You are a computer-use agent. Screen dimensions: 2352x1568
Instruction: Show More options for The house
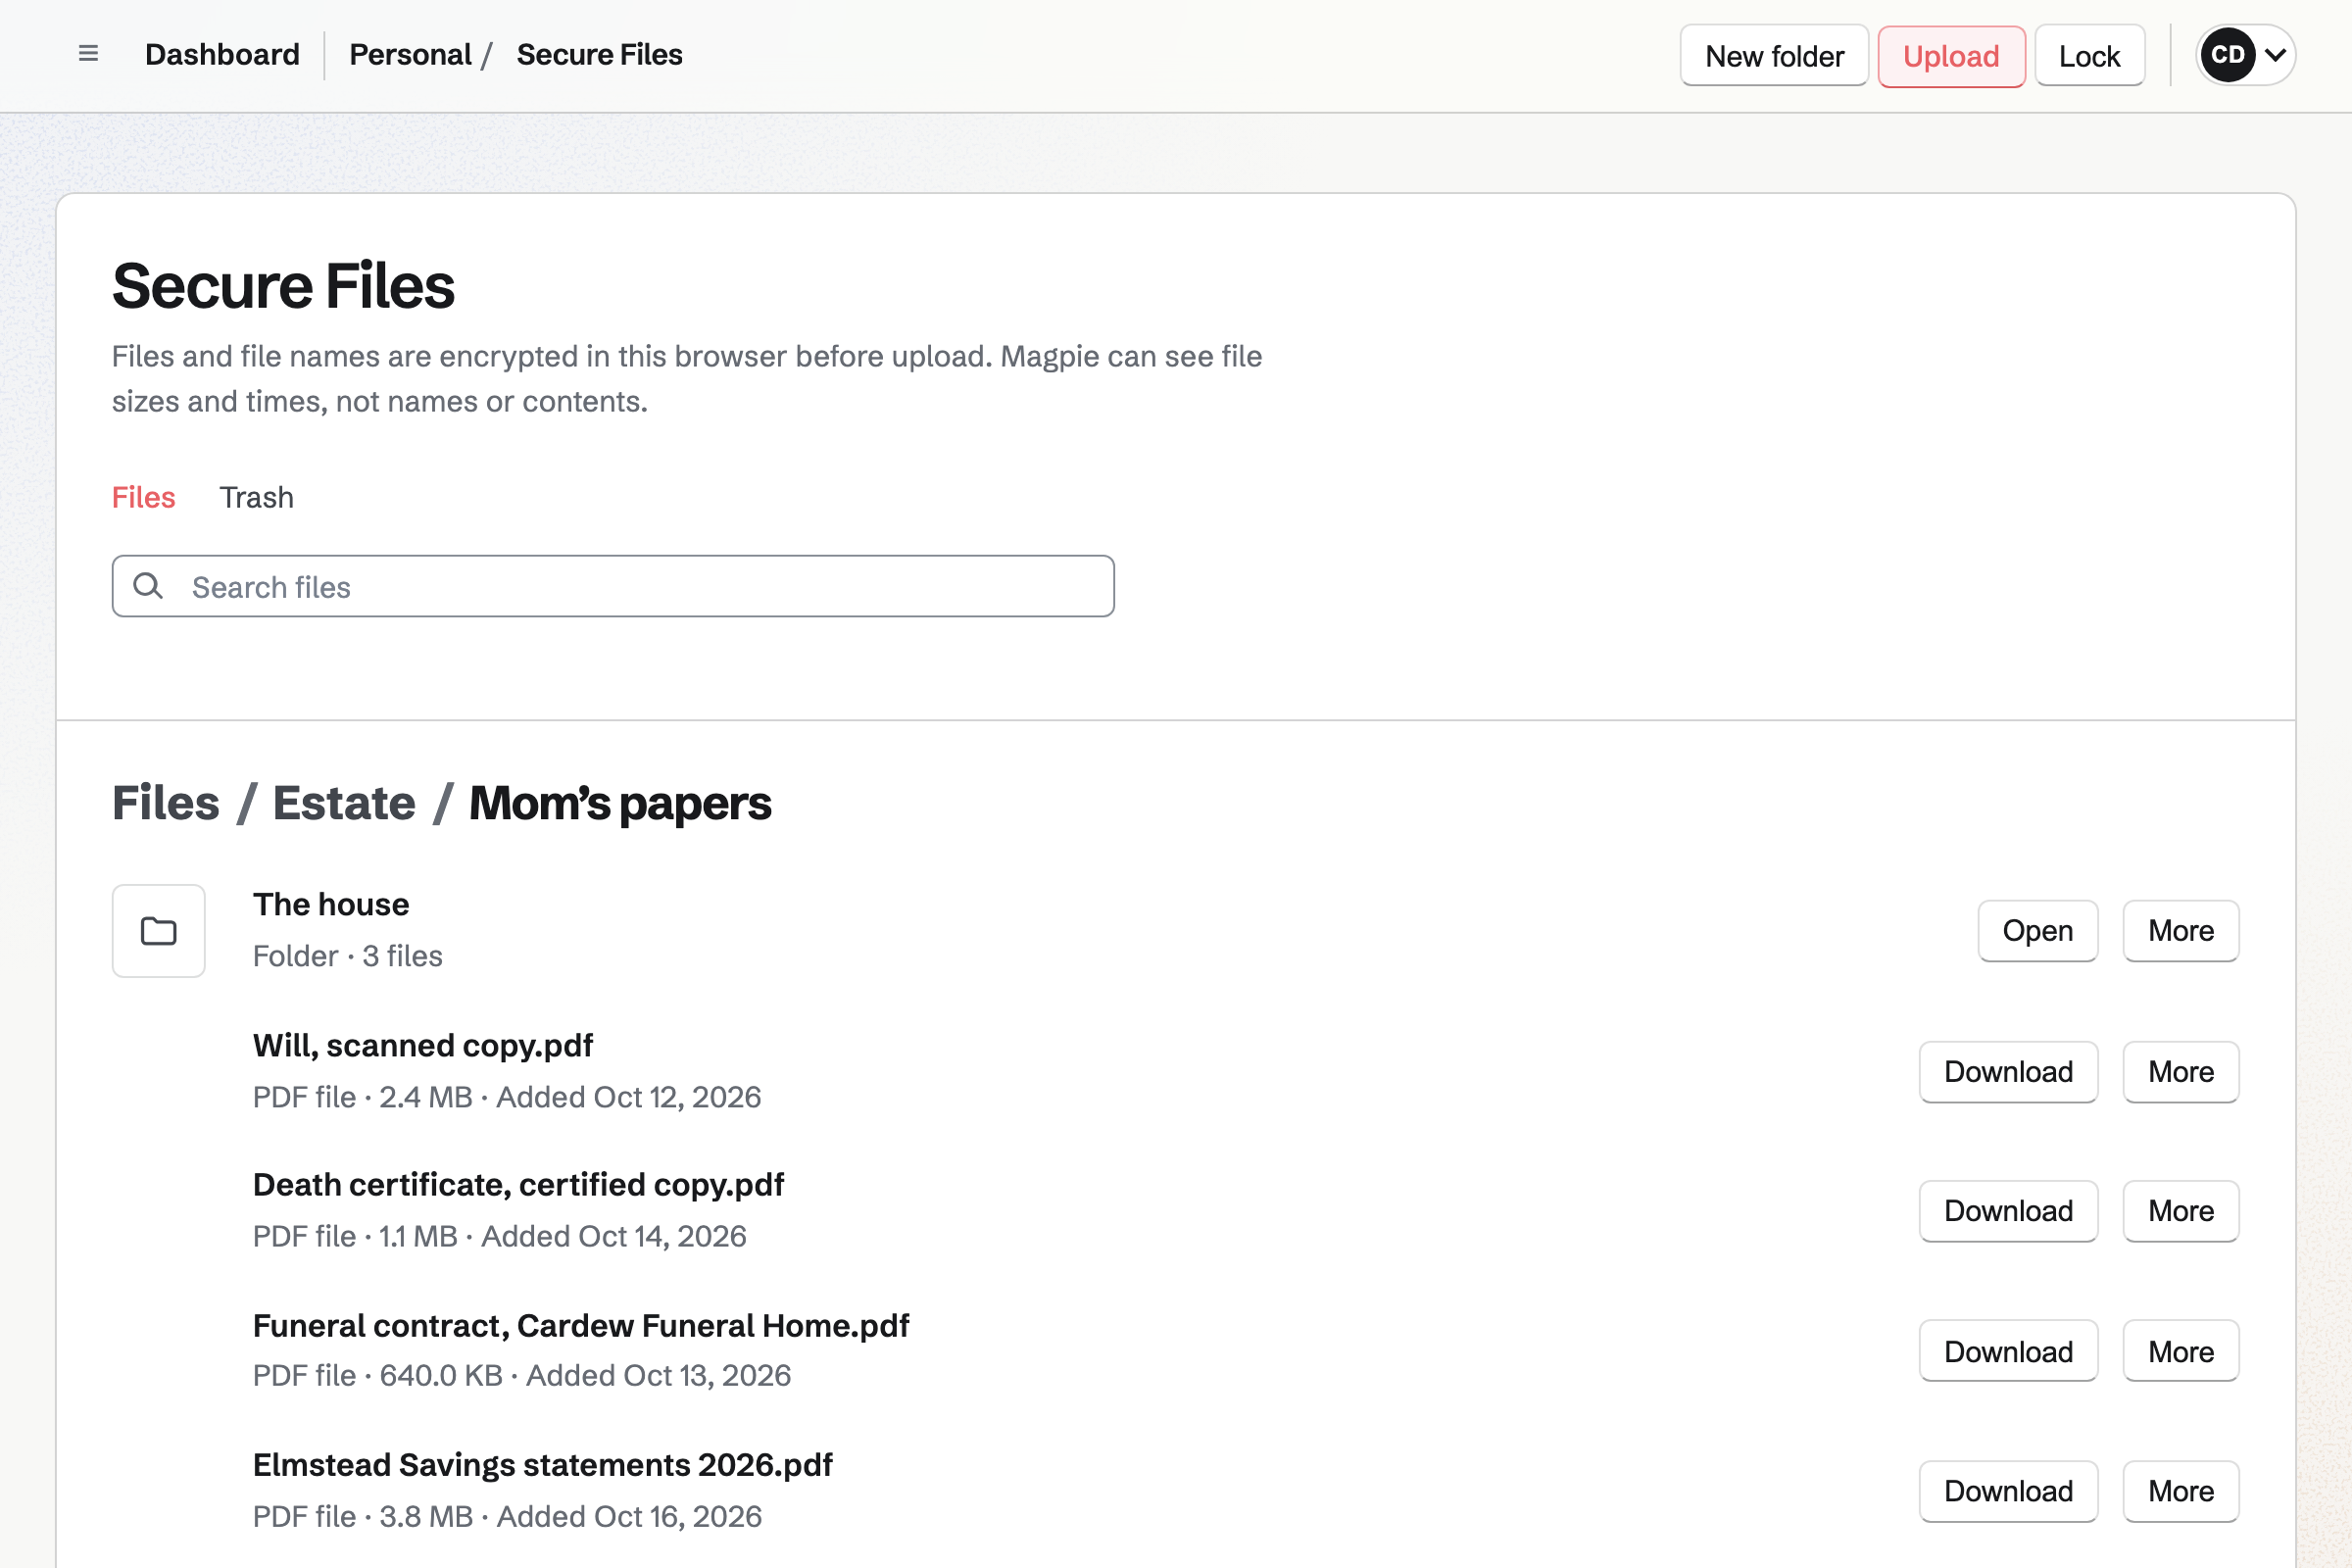[x=2180, y=930]
